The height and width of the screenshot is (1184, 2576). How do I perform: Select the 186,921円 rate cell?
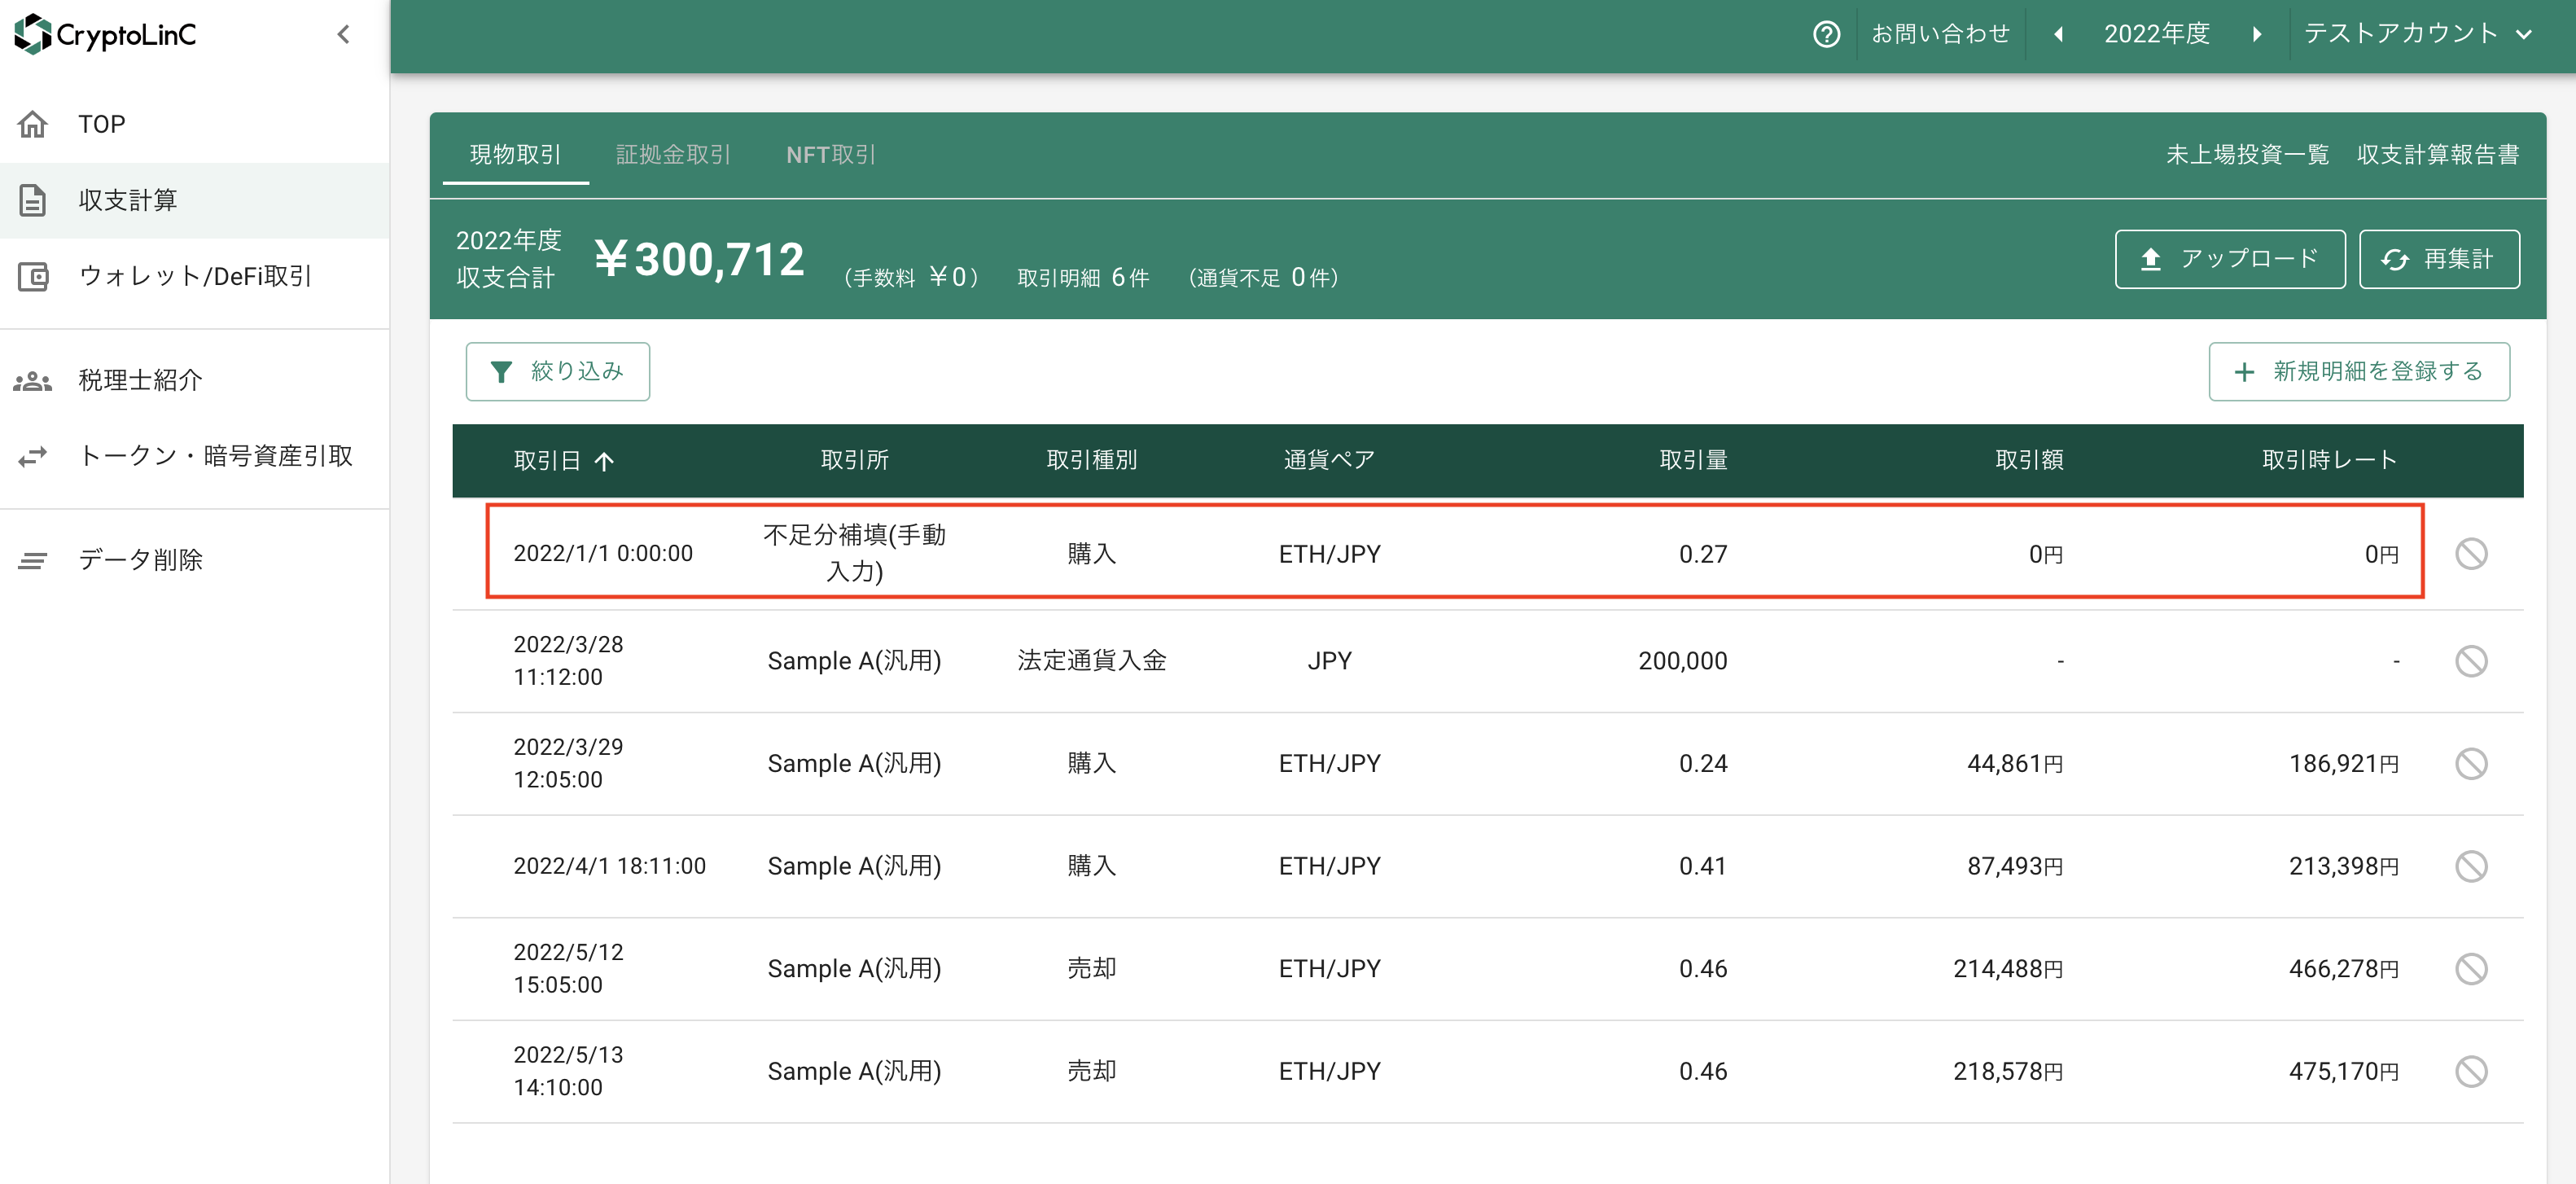(x=2344, y=764)
